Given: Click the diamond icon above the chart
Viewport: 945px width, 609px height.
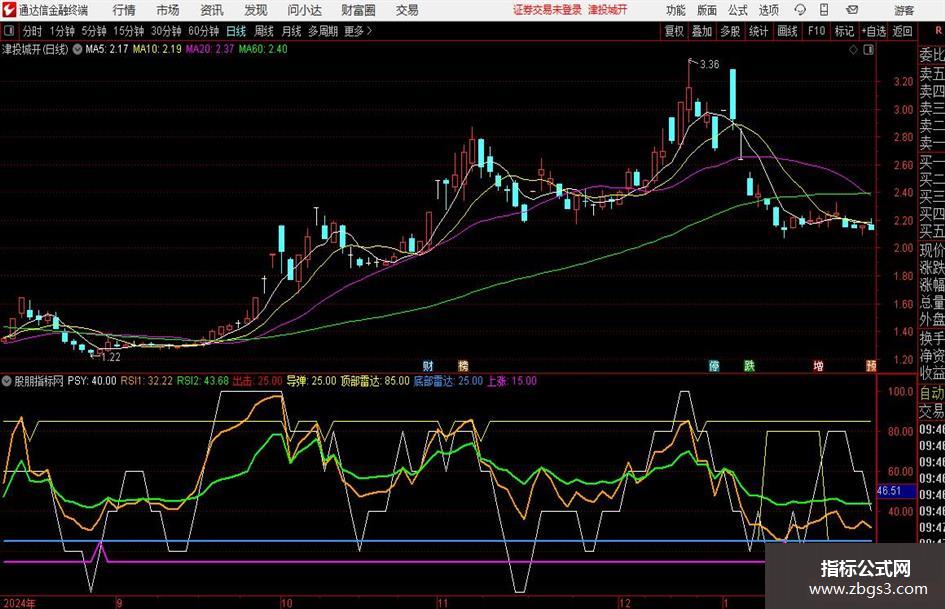Looking at the screenshot, I should click(853, 50).
